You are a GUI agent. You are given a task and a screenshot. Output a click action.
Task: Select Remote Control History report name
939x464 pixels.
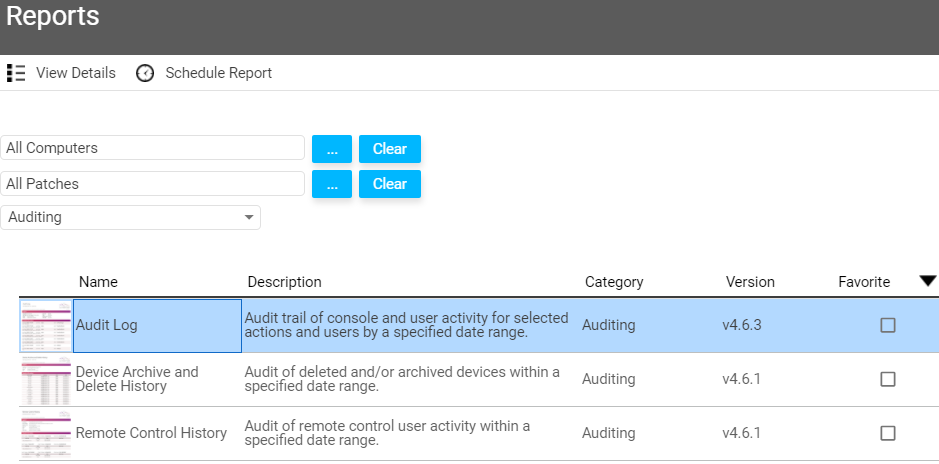pos(151,433)
